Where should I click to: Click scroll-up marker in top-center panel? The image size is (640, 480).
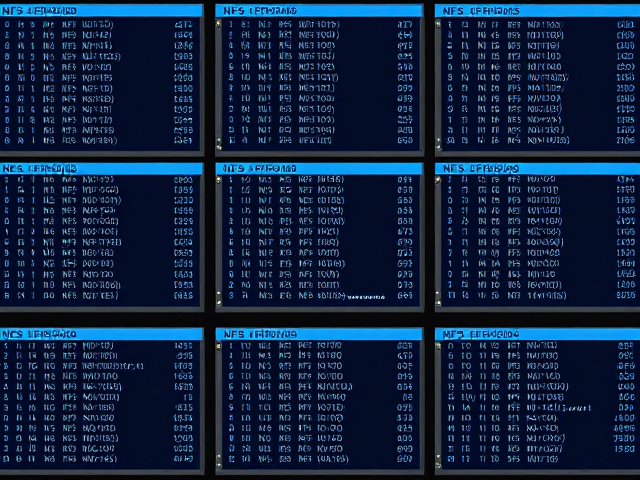pyautogui.click(x=219, y=24)
